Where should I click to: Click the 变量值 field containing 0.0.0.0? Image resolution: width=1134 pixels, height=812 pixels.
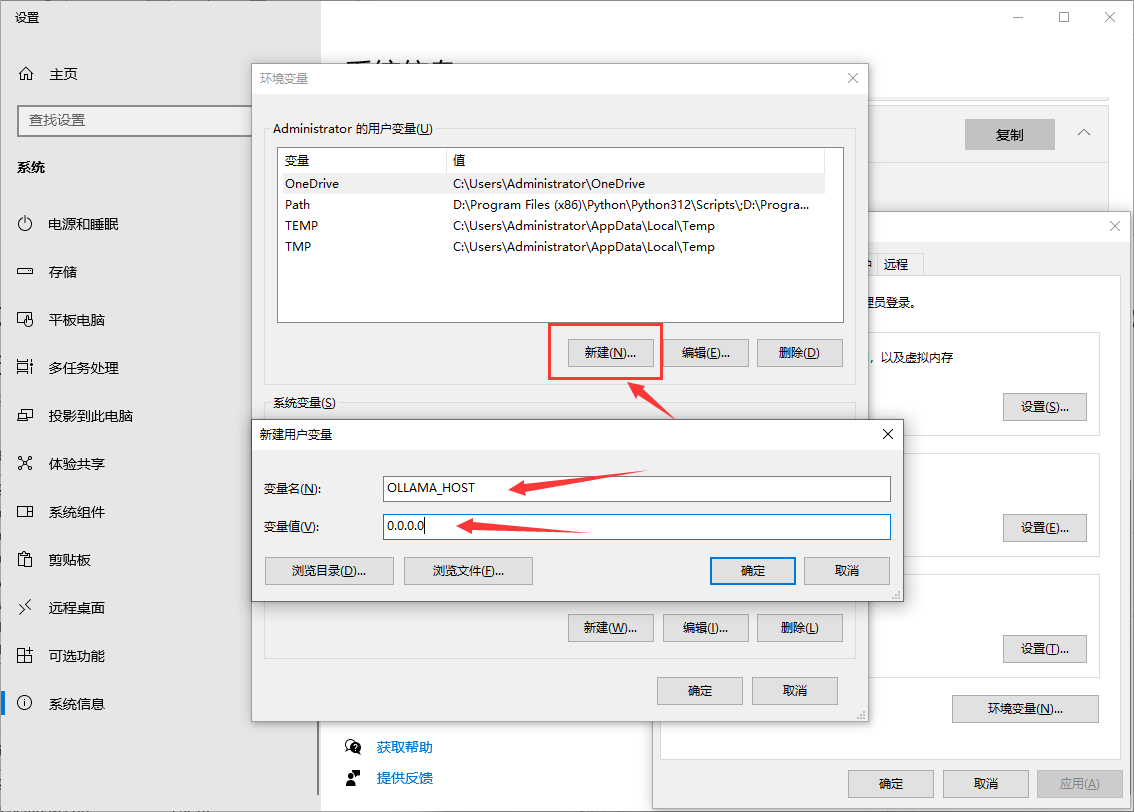(636, 527)
